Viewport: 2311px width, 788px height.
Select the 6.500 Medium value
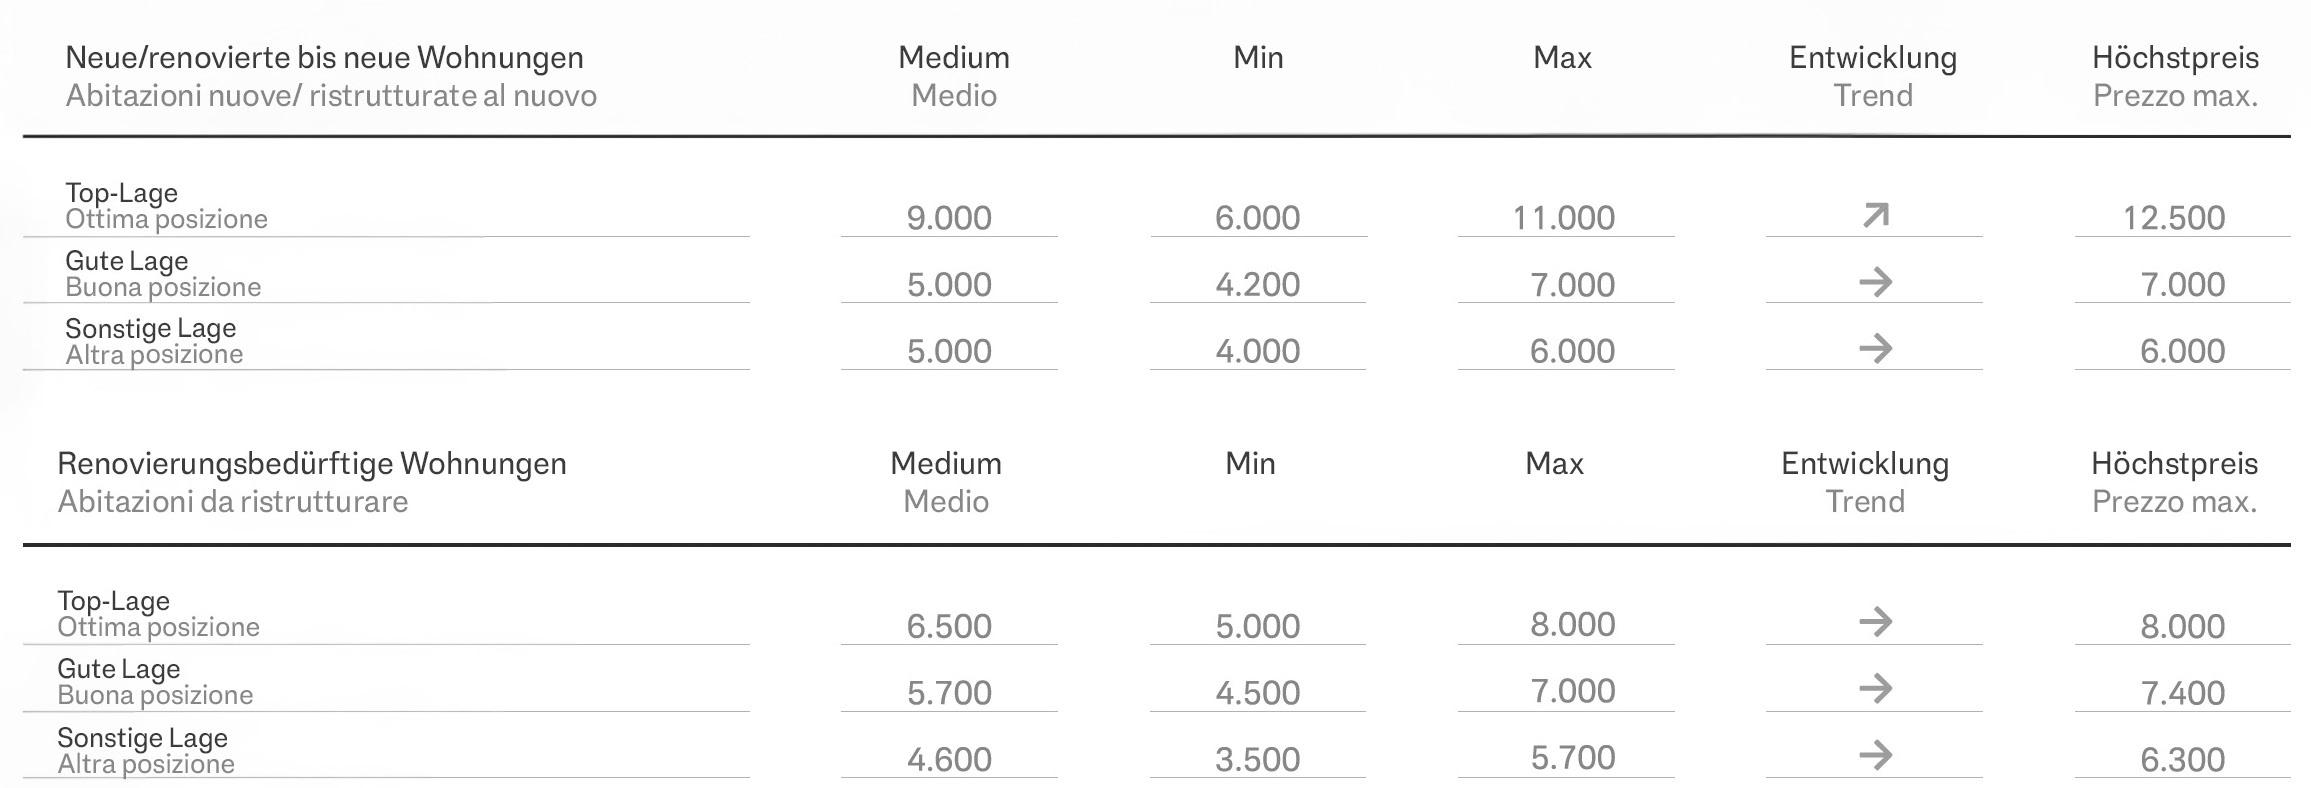coord(949,627)
